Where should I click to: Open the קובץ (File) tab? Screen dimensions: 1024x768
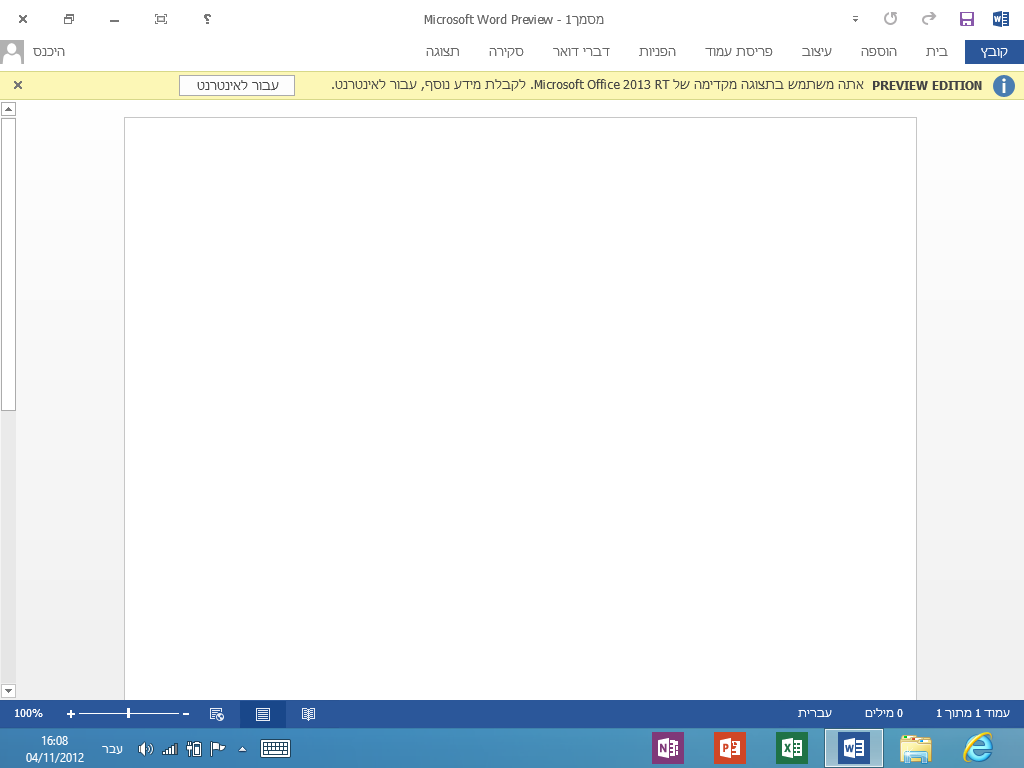994,51
